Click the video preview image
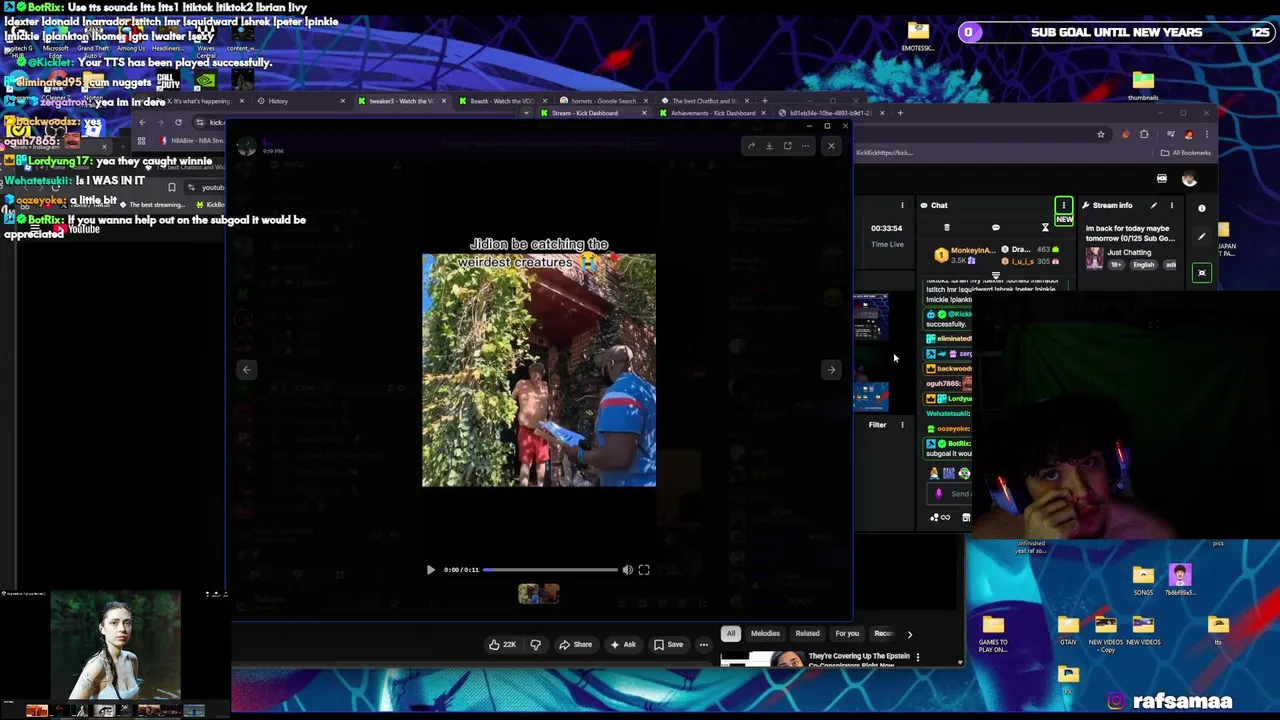 coord(539,370)
